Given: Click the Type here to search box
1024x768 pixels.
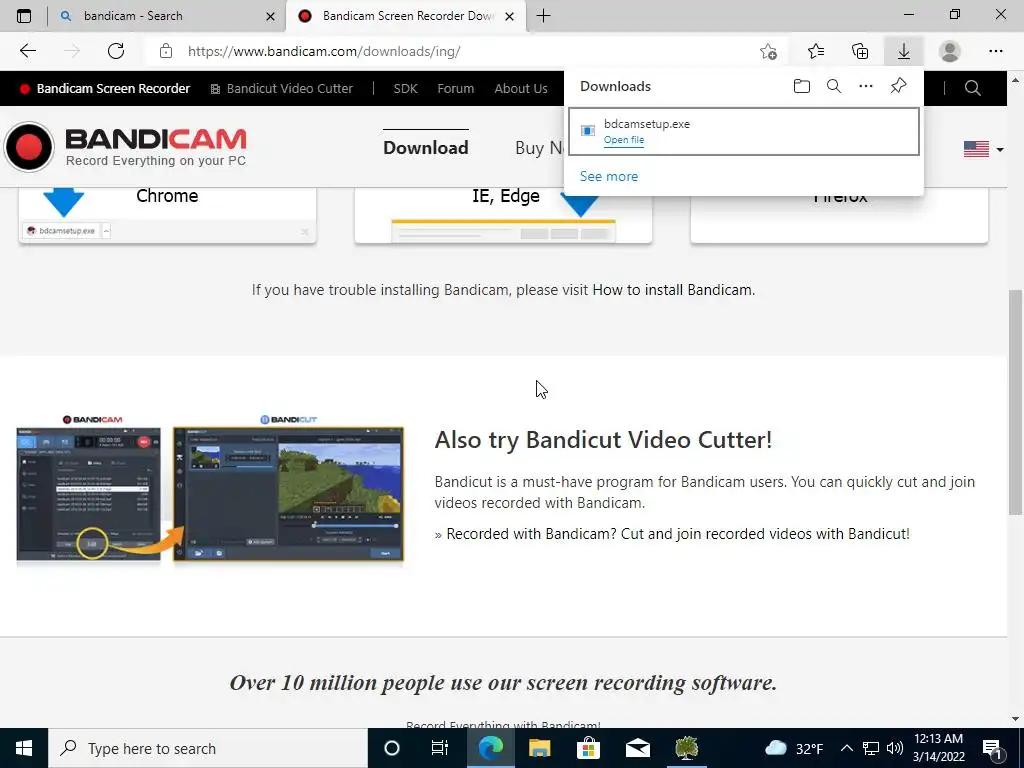Looking at the screenshot, I should [208, 748].
